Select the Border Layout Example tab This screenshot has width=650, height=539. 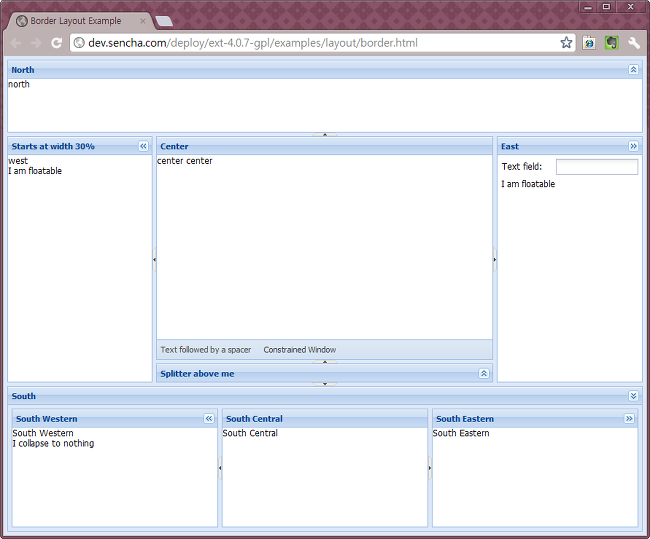78,21
